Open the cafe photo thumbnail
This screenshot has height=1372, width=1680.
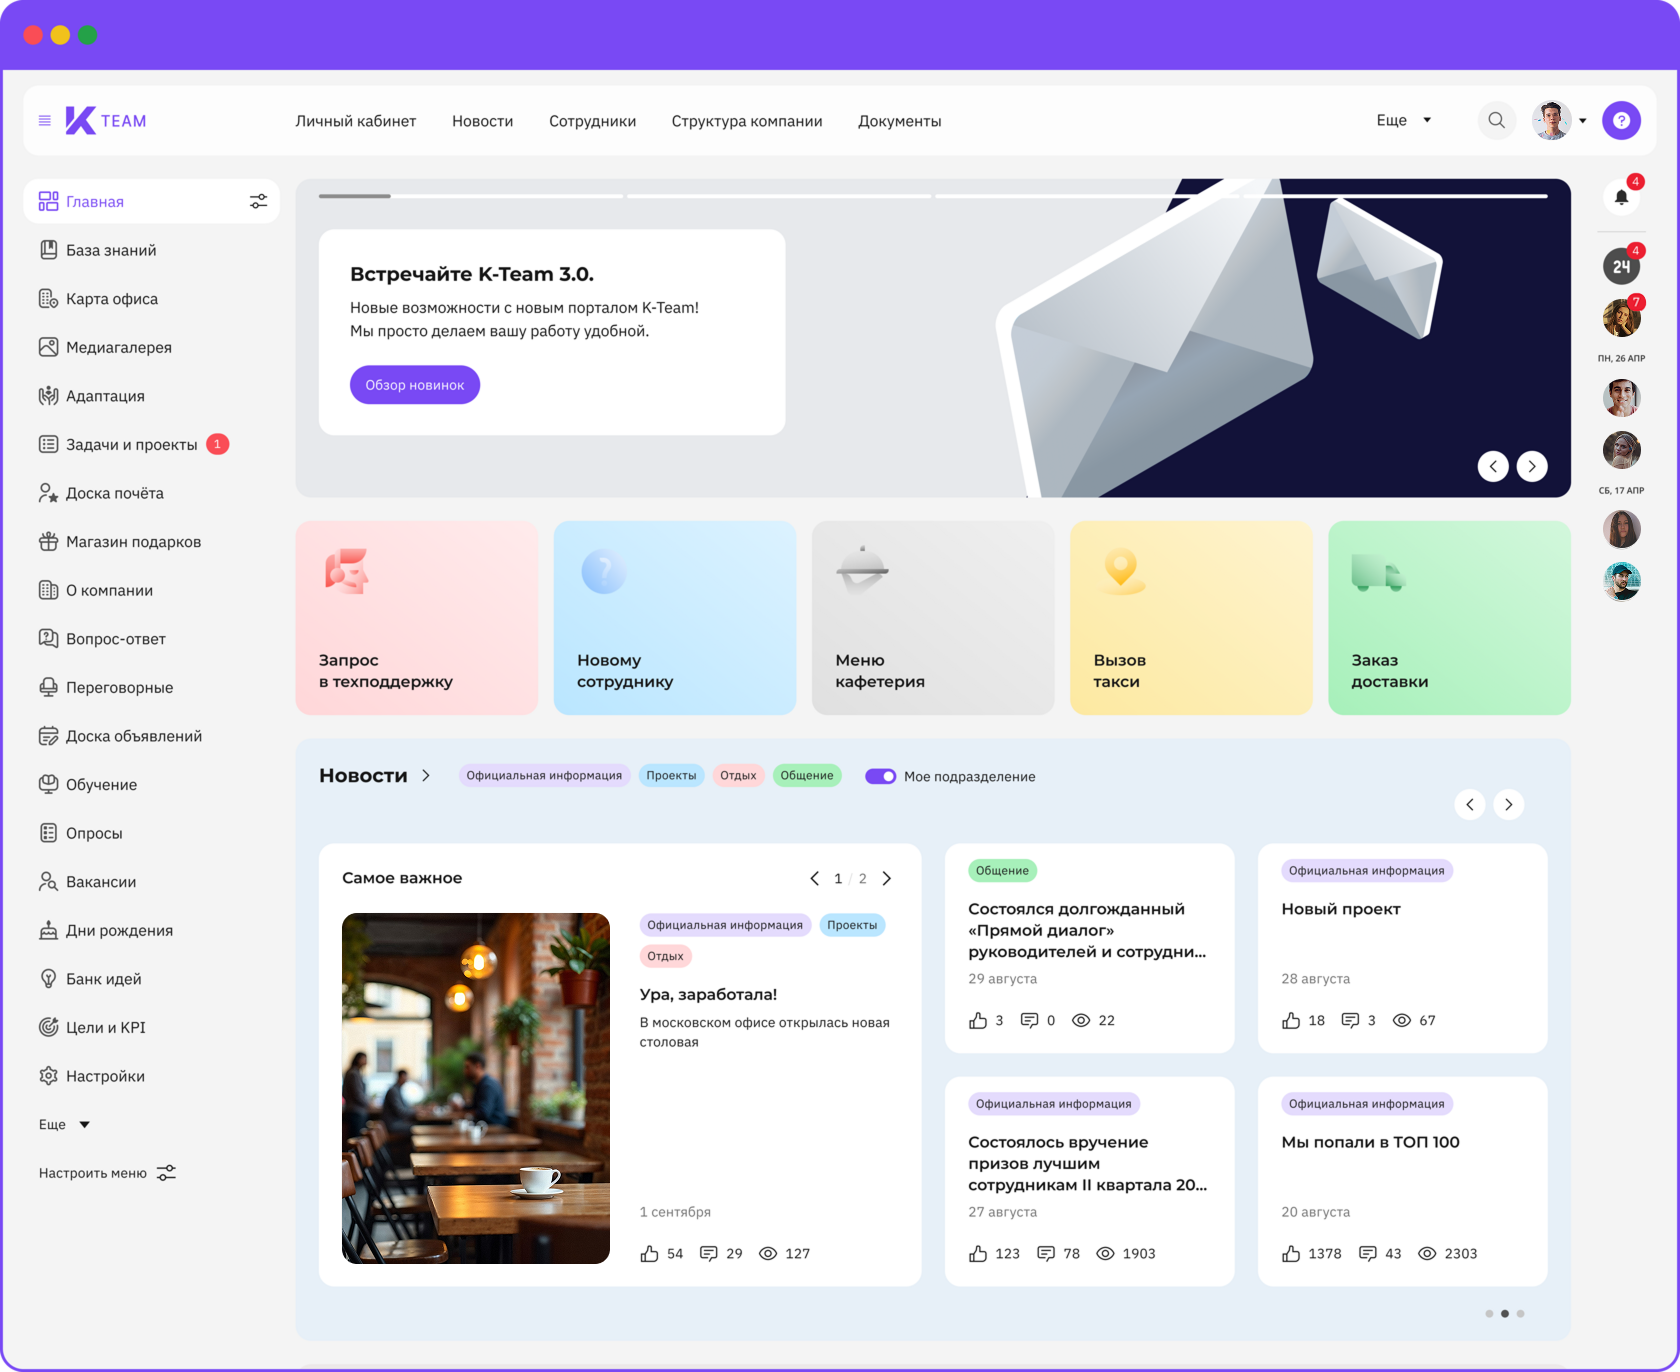click(476, 1089)
